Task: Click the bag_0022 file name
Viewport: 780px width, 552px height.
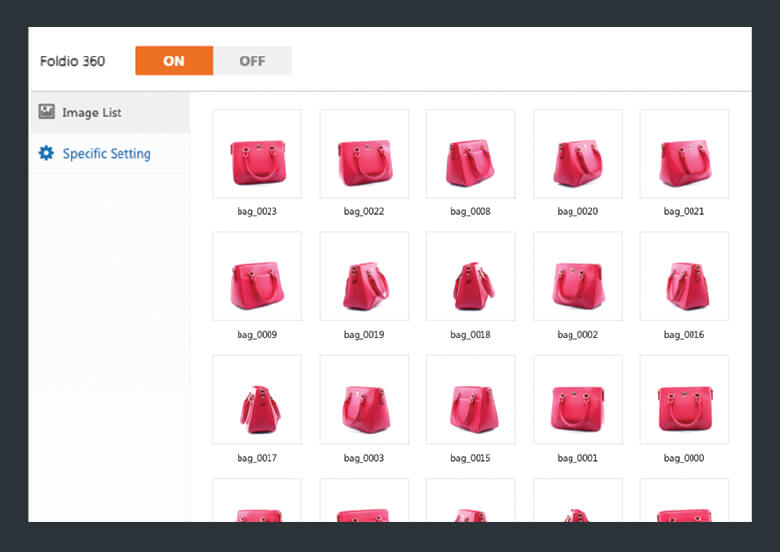Action: tap(364, 211)
